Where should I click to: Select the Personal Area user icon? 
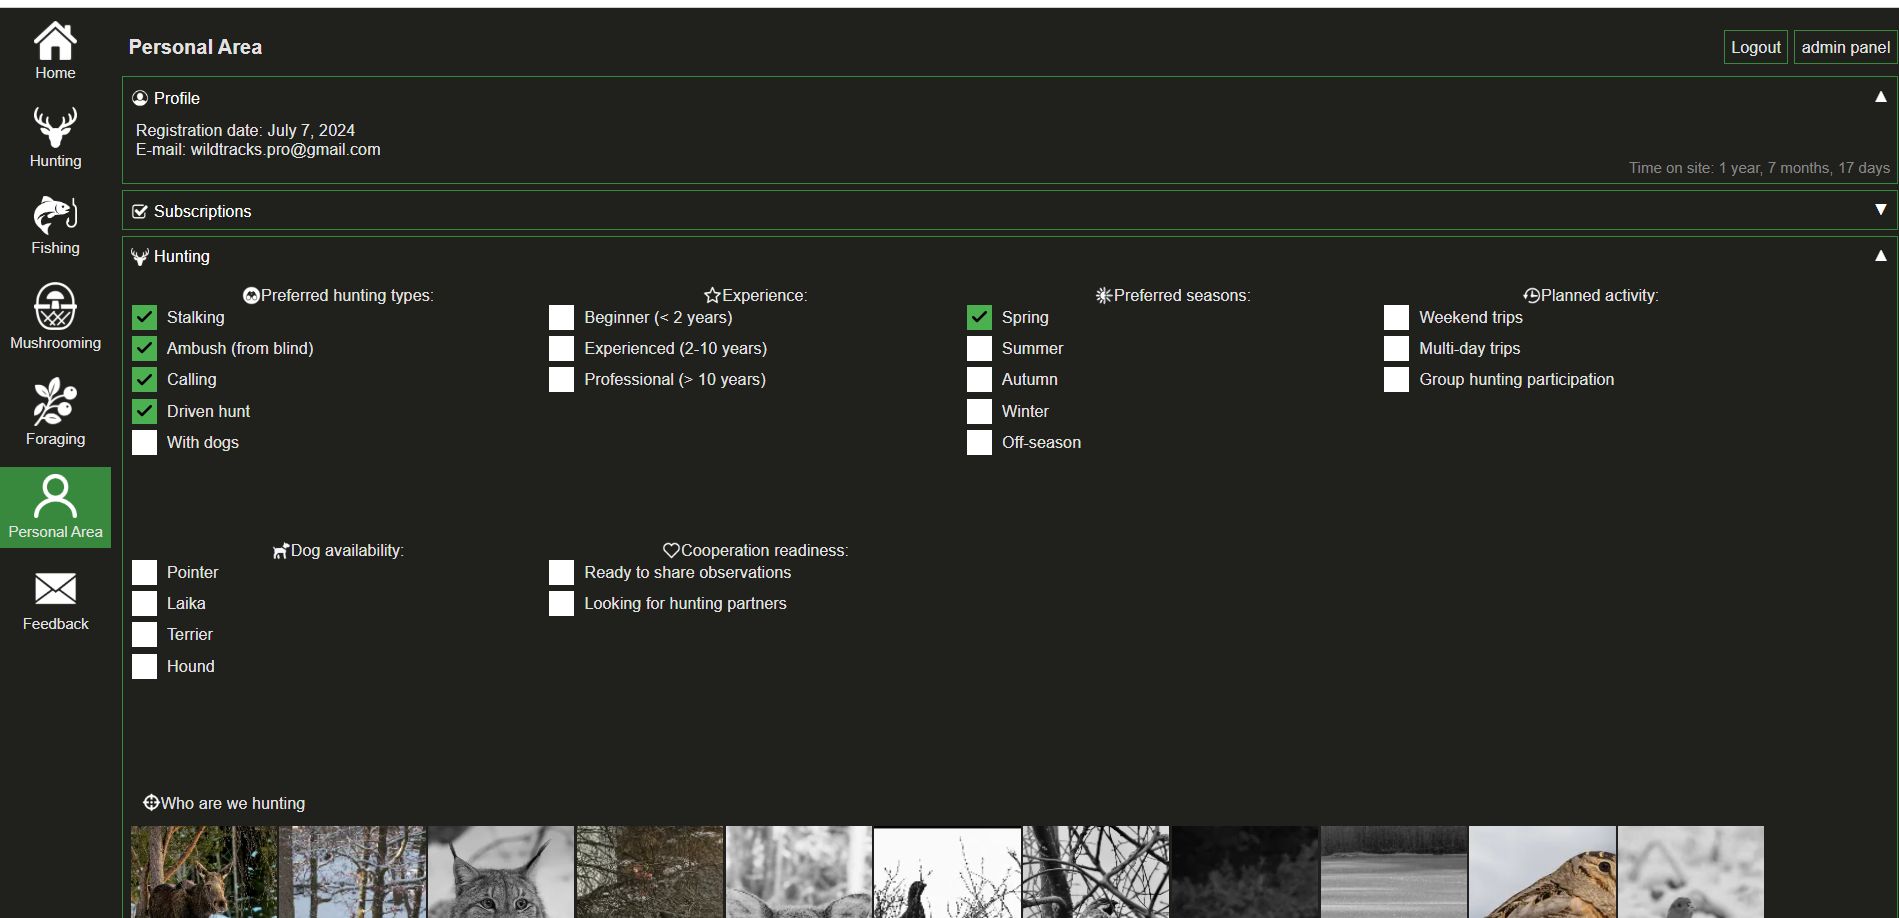[x=55, y=497]
